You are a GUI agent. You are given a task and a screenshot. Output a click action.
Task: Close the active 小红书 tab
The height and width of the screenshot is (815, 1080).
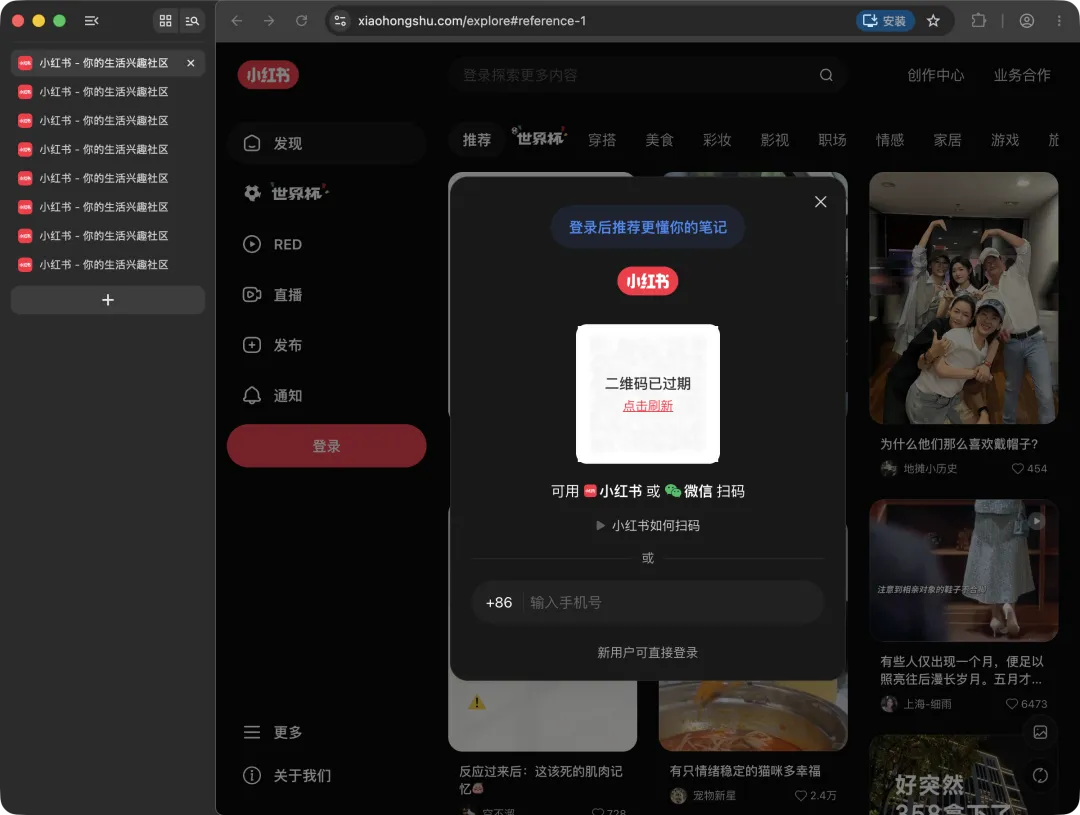click(191, 63)
